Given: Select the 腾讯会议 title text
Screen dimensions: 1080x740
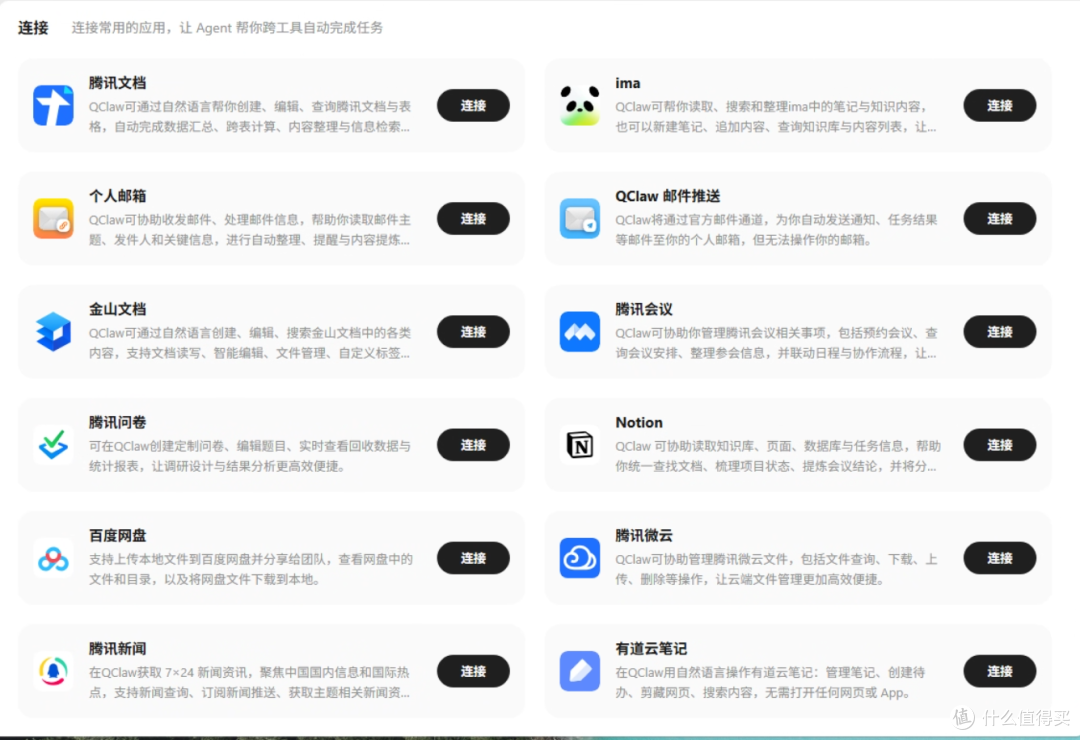Looking at the screenshot, I should tap(643, 309).
